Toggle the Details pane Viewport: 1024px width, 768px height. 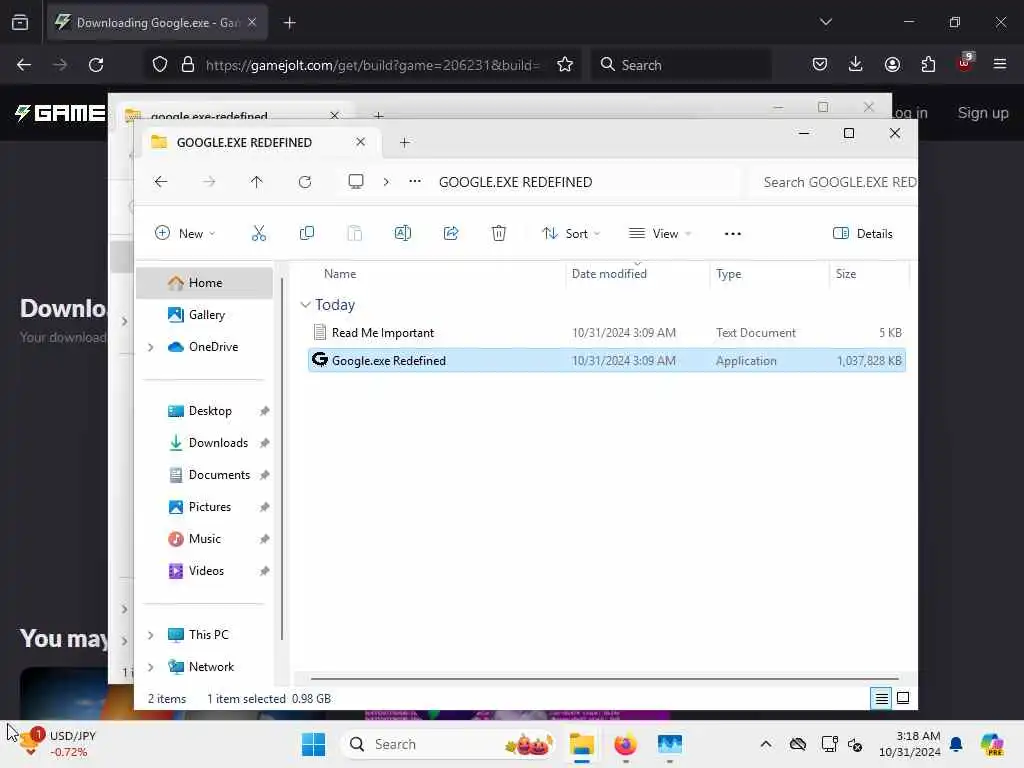point(863,234)
